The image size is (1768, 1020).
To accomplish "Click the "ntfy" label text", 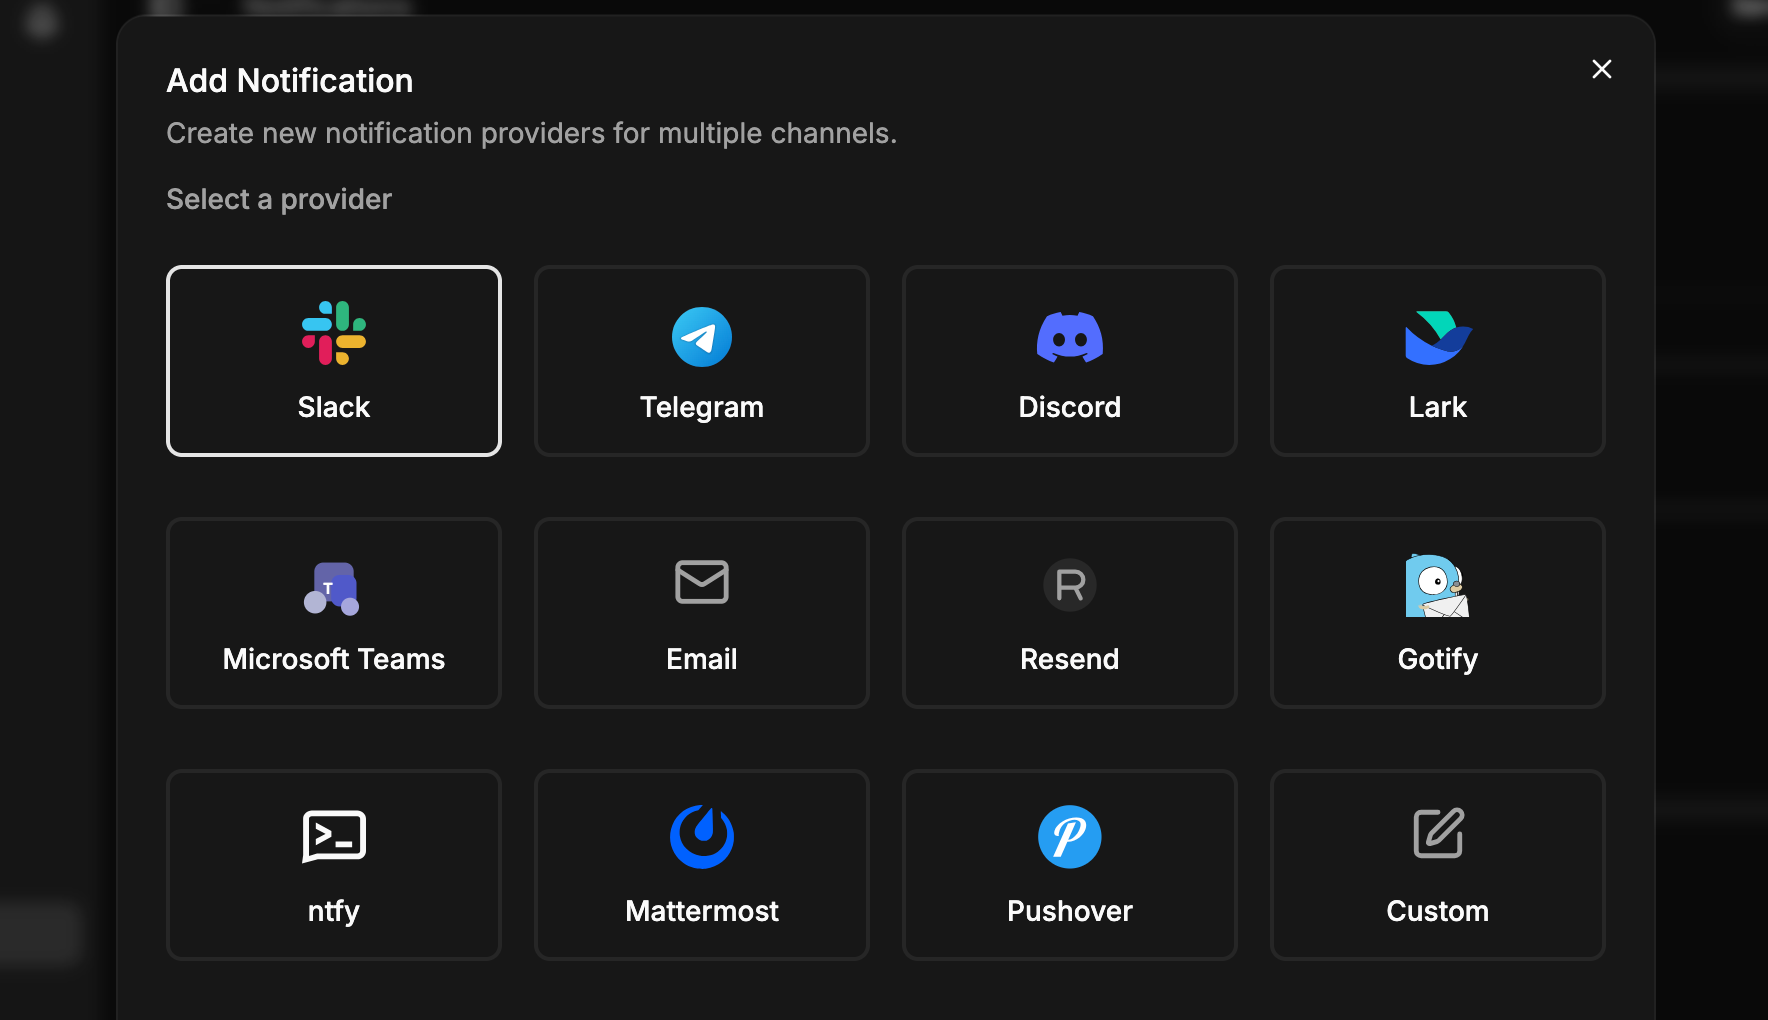I will (334, 911).
